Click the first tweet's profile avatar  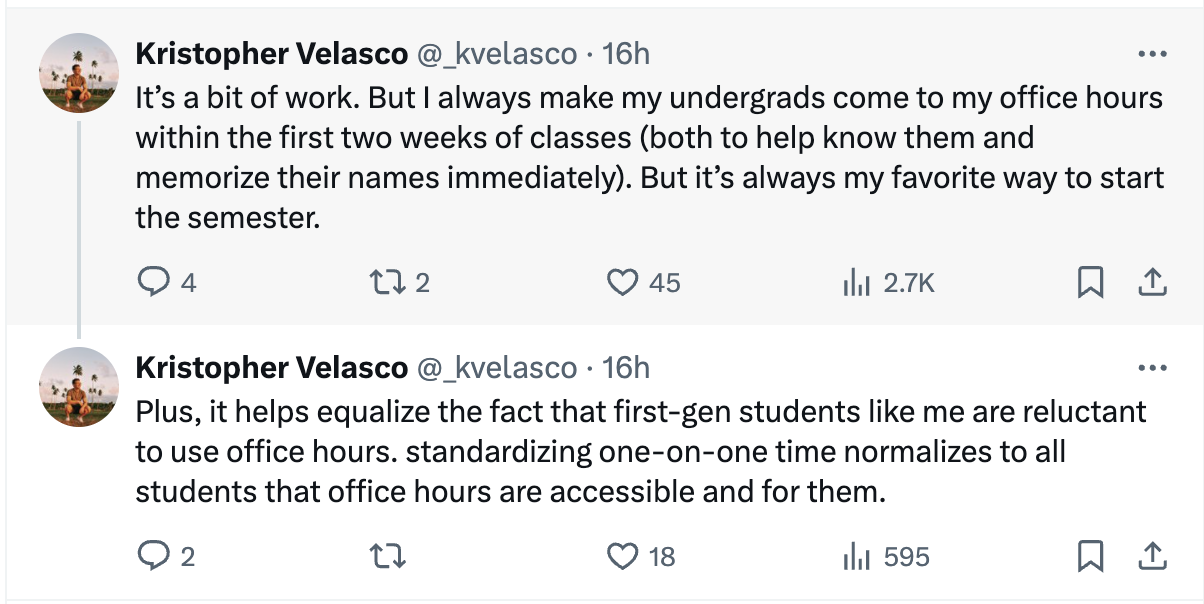point(79,74)
